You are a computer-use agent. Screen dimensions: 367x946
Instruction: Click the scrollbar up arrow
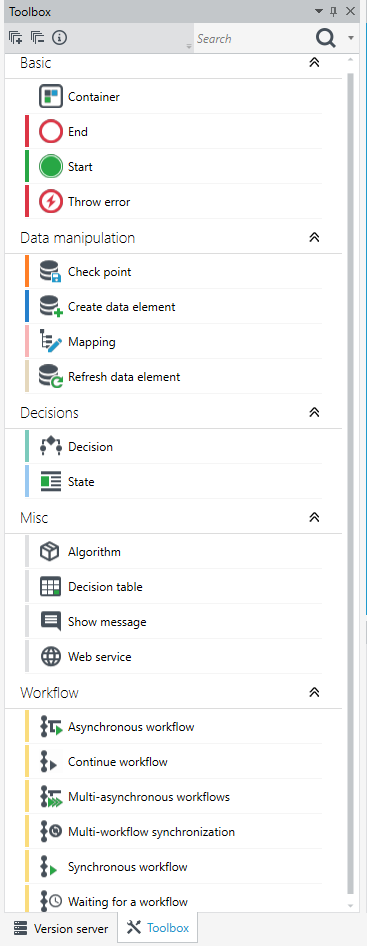351,60
